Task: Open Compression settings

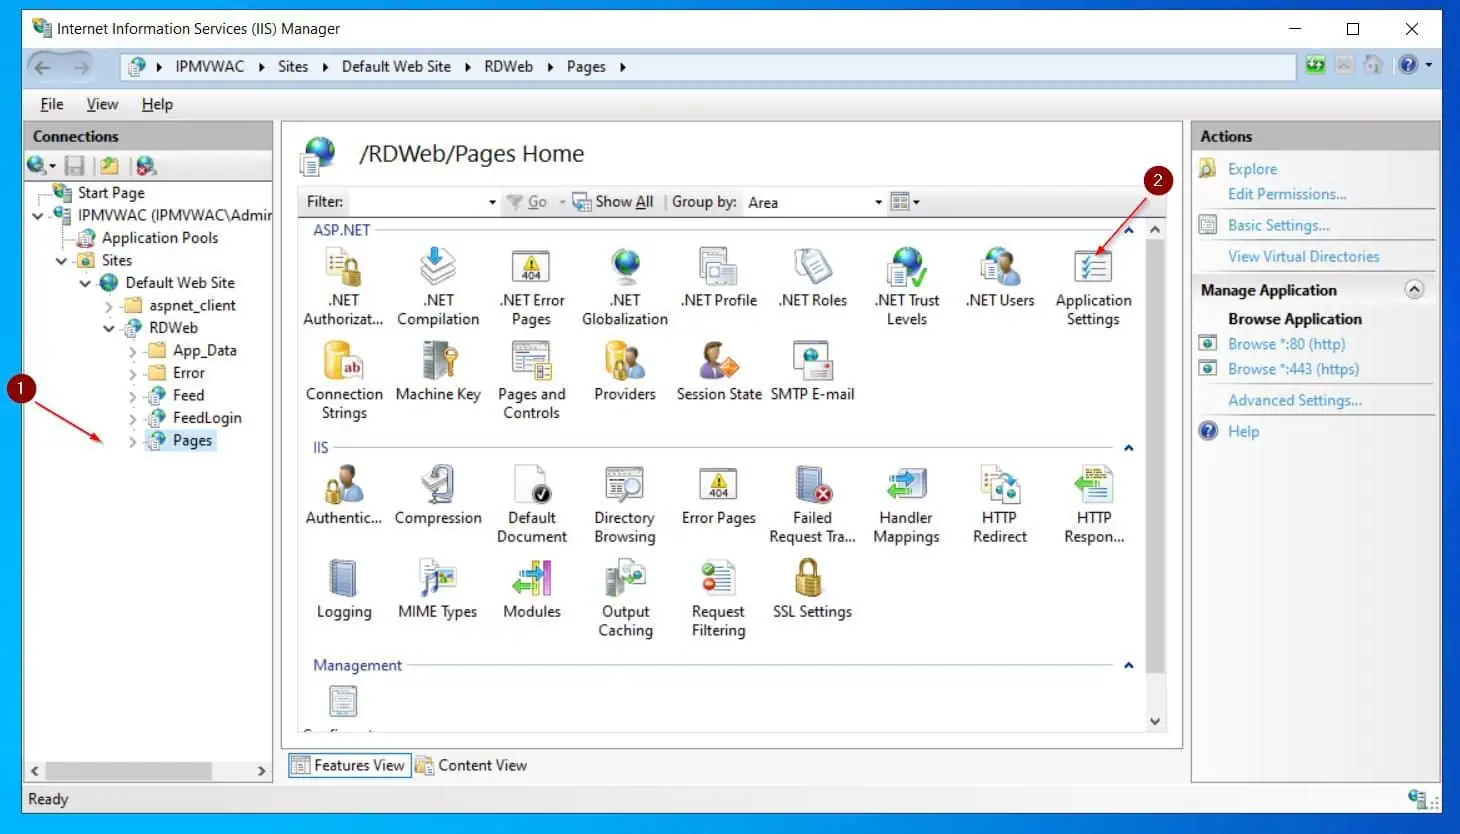Action: pyautogui.click(x=438, y=495)
